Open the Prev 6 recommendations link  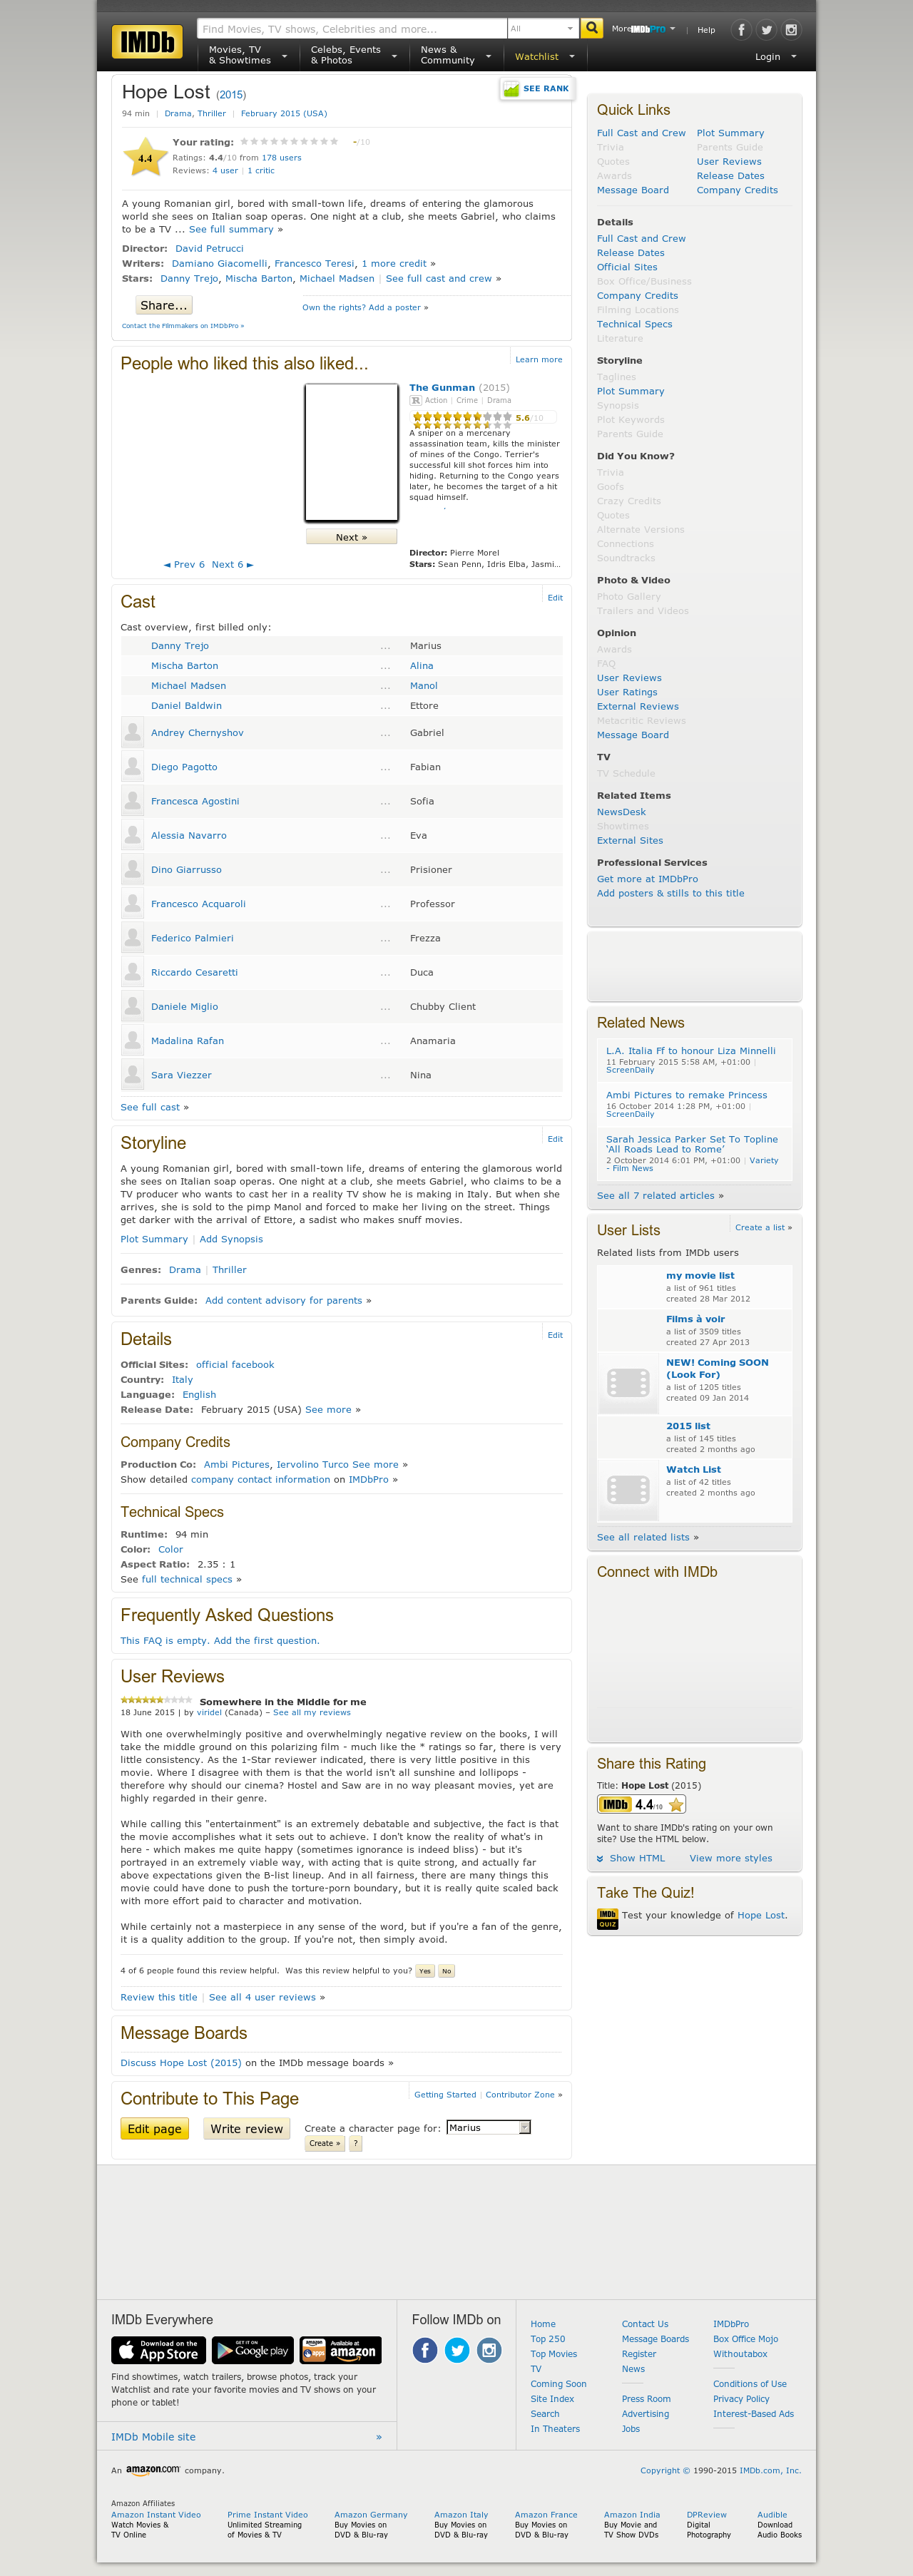[x=184, y=565]
